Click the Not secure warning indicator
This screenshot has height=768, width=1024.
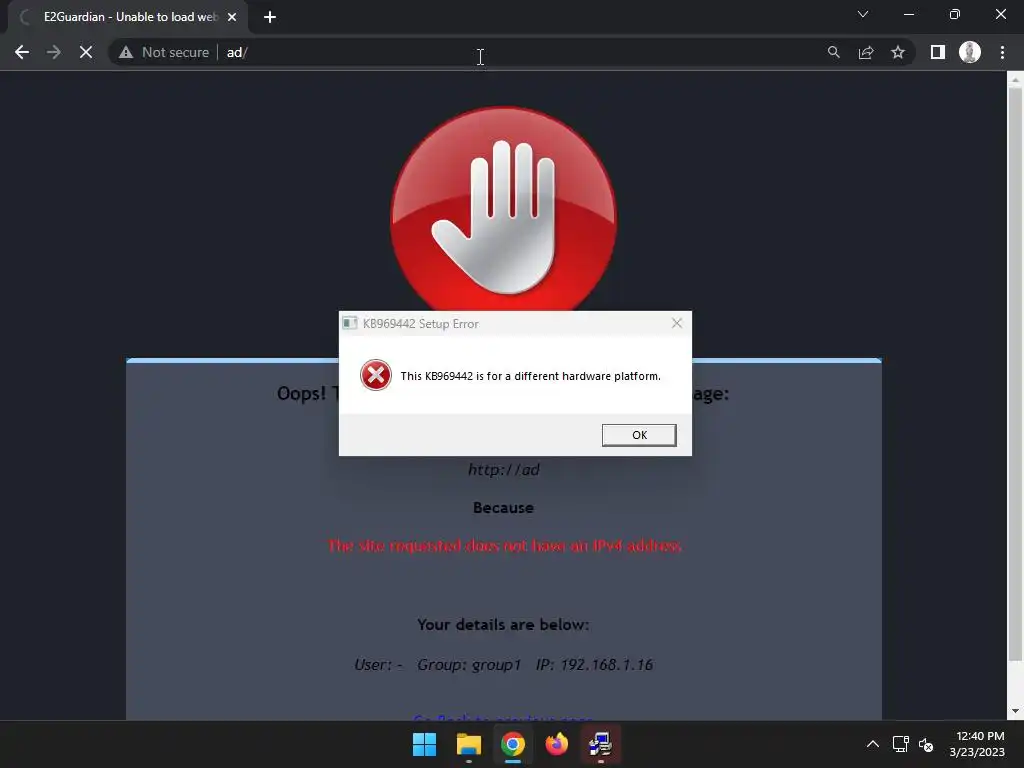coord(164,52)
